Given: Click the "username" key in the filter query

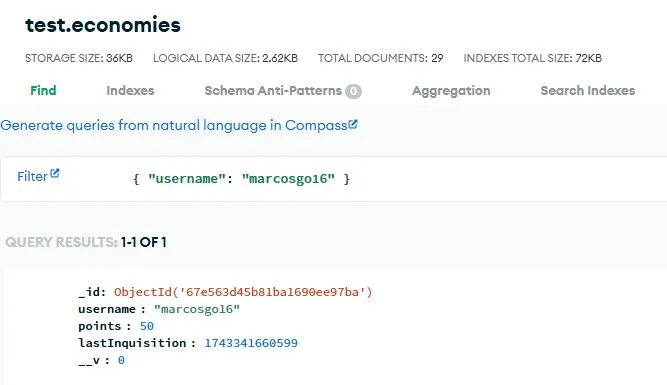Looking at the screenshot, I should [187, 179].
